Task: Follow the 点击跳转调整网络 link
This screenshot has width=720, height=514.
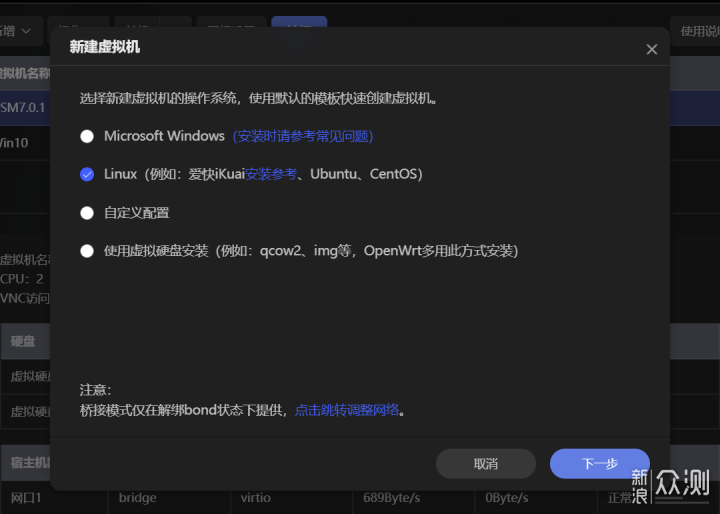Action: pyautogui.click(x=347, y=410)
